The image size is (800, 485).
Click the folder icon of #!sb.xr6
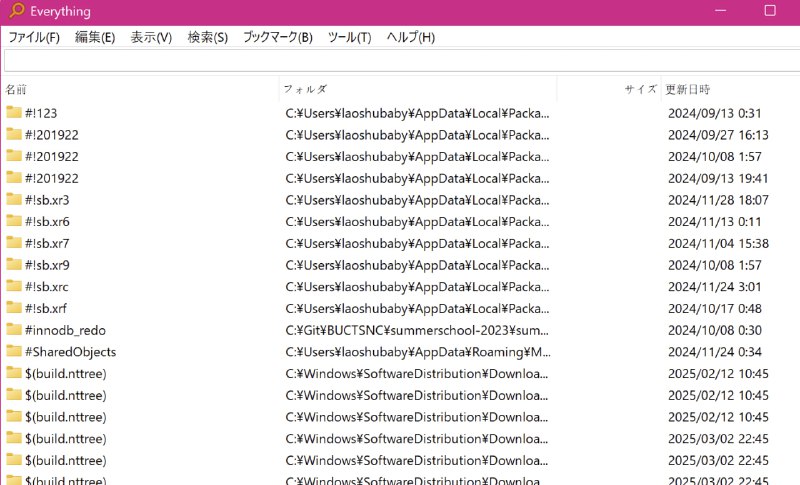[x=14, y=221]
